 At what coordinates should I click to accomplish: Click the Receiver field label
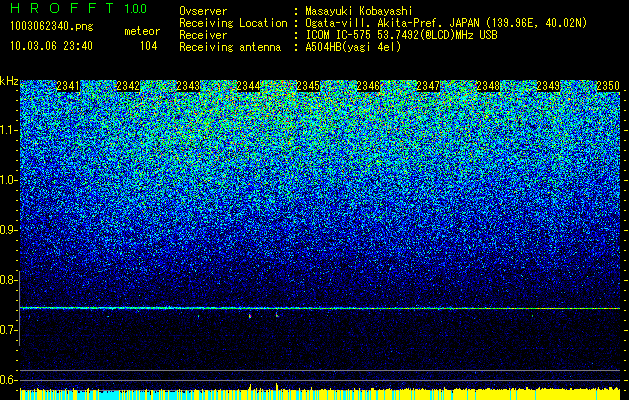[x=203, y=35]
